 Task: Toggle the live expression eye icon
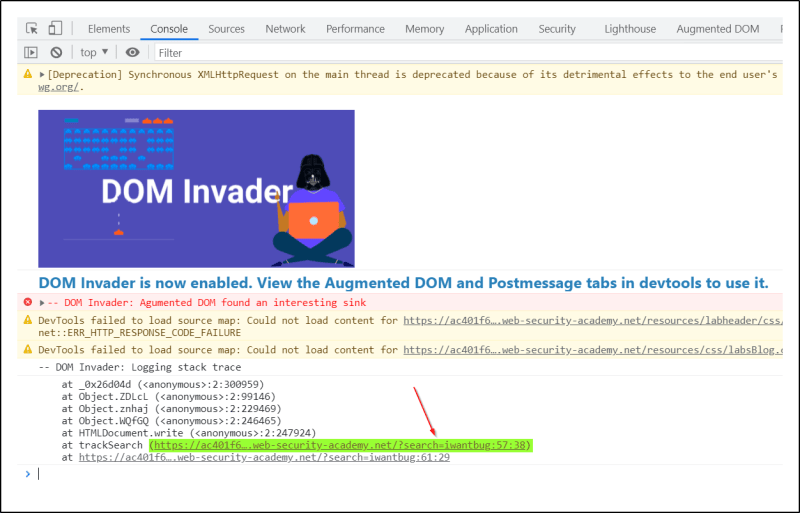(133, 53)
